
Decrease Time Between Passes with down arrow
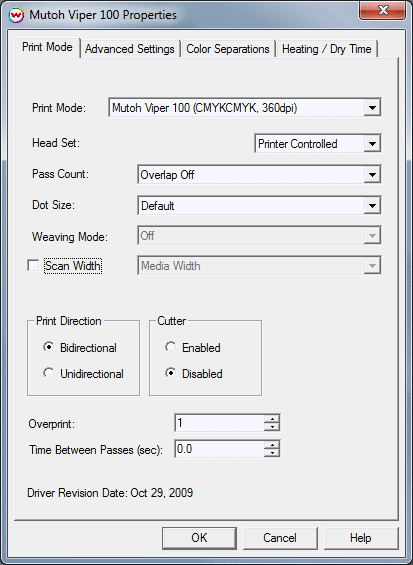[272, 453]
